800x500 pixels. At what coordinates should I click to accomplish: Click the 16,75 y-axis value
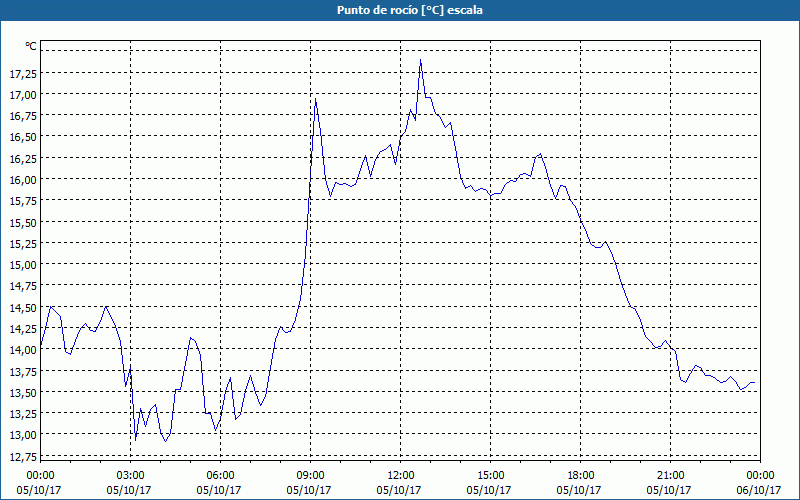click(x=23, y=116)
